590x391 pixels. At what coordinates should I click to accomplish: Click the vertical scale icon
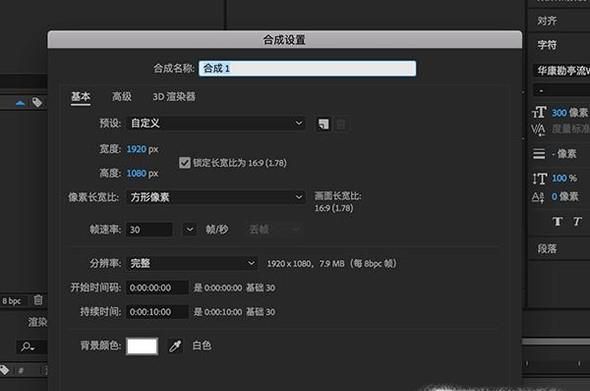(x=539, y=178)
